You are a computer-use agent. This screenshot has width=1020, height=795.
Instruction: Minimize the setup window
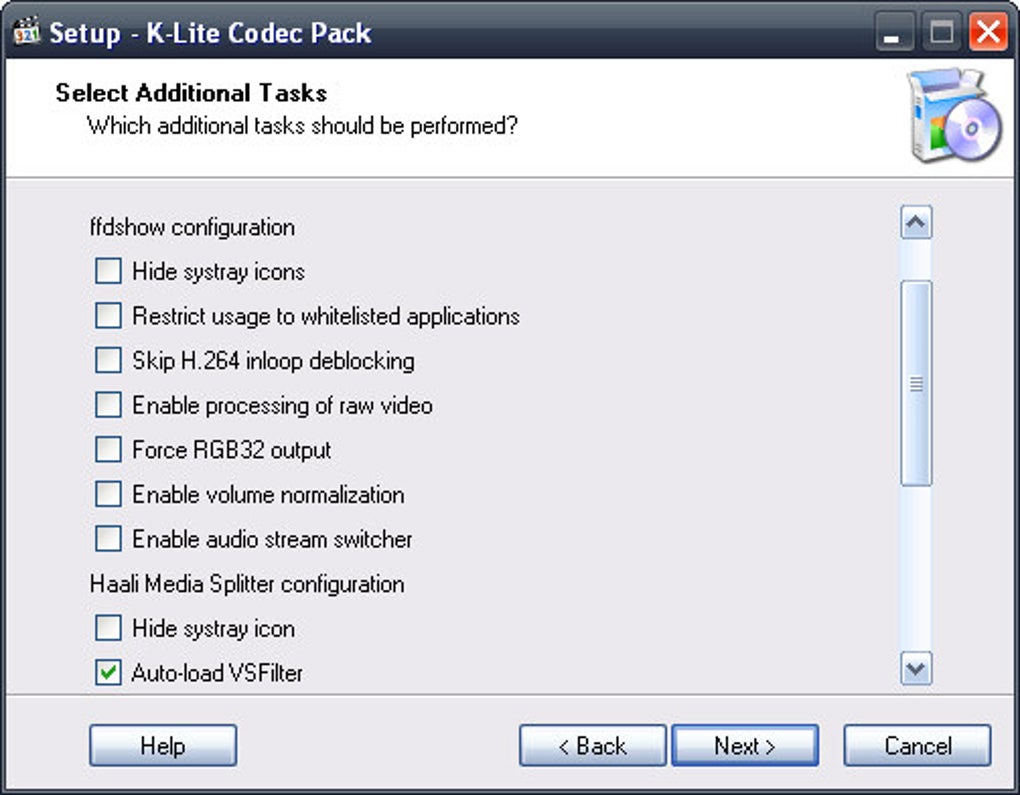pyautogui.click(x=894, y=33)
